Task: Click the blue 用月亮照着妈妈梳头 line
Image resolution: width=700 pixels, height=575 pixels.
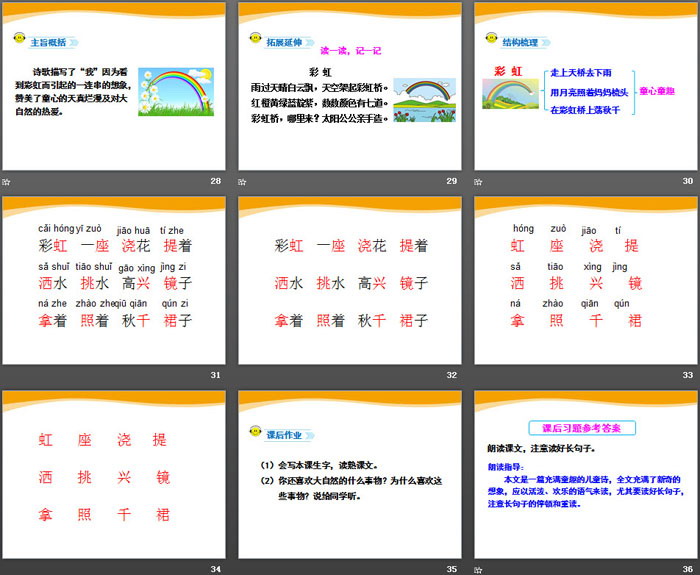Action: coord(589,92)
